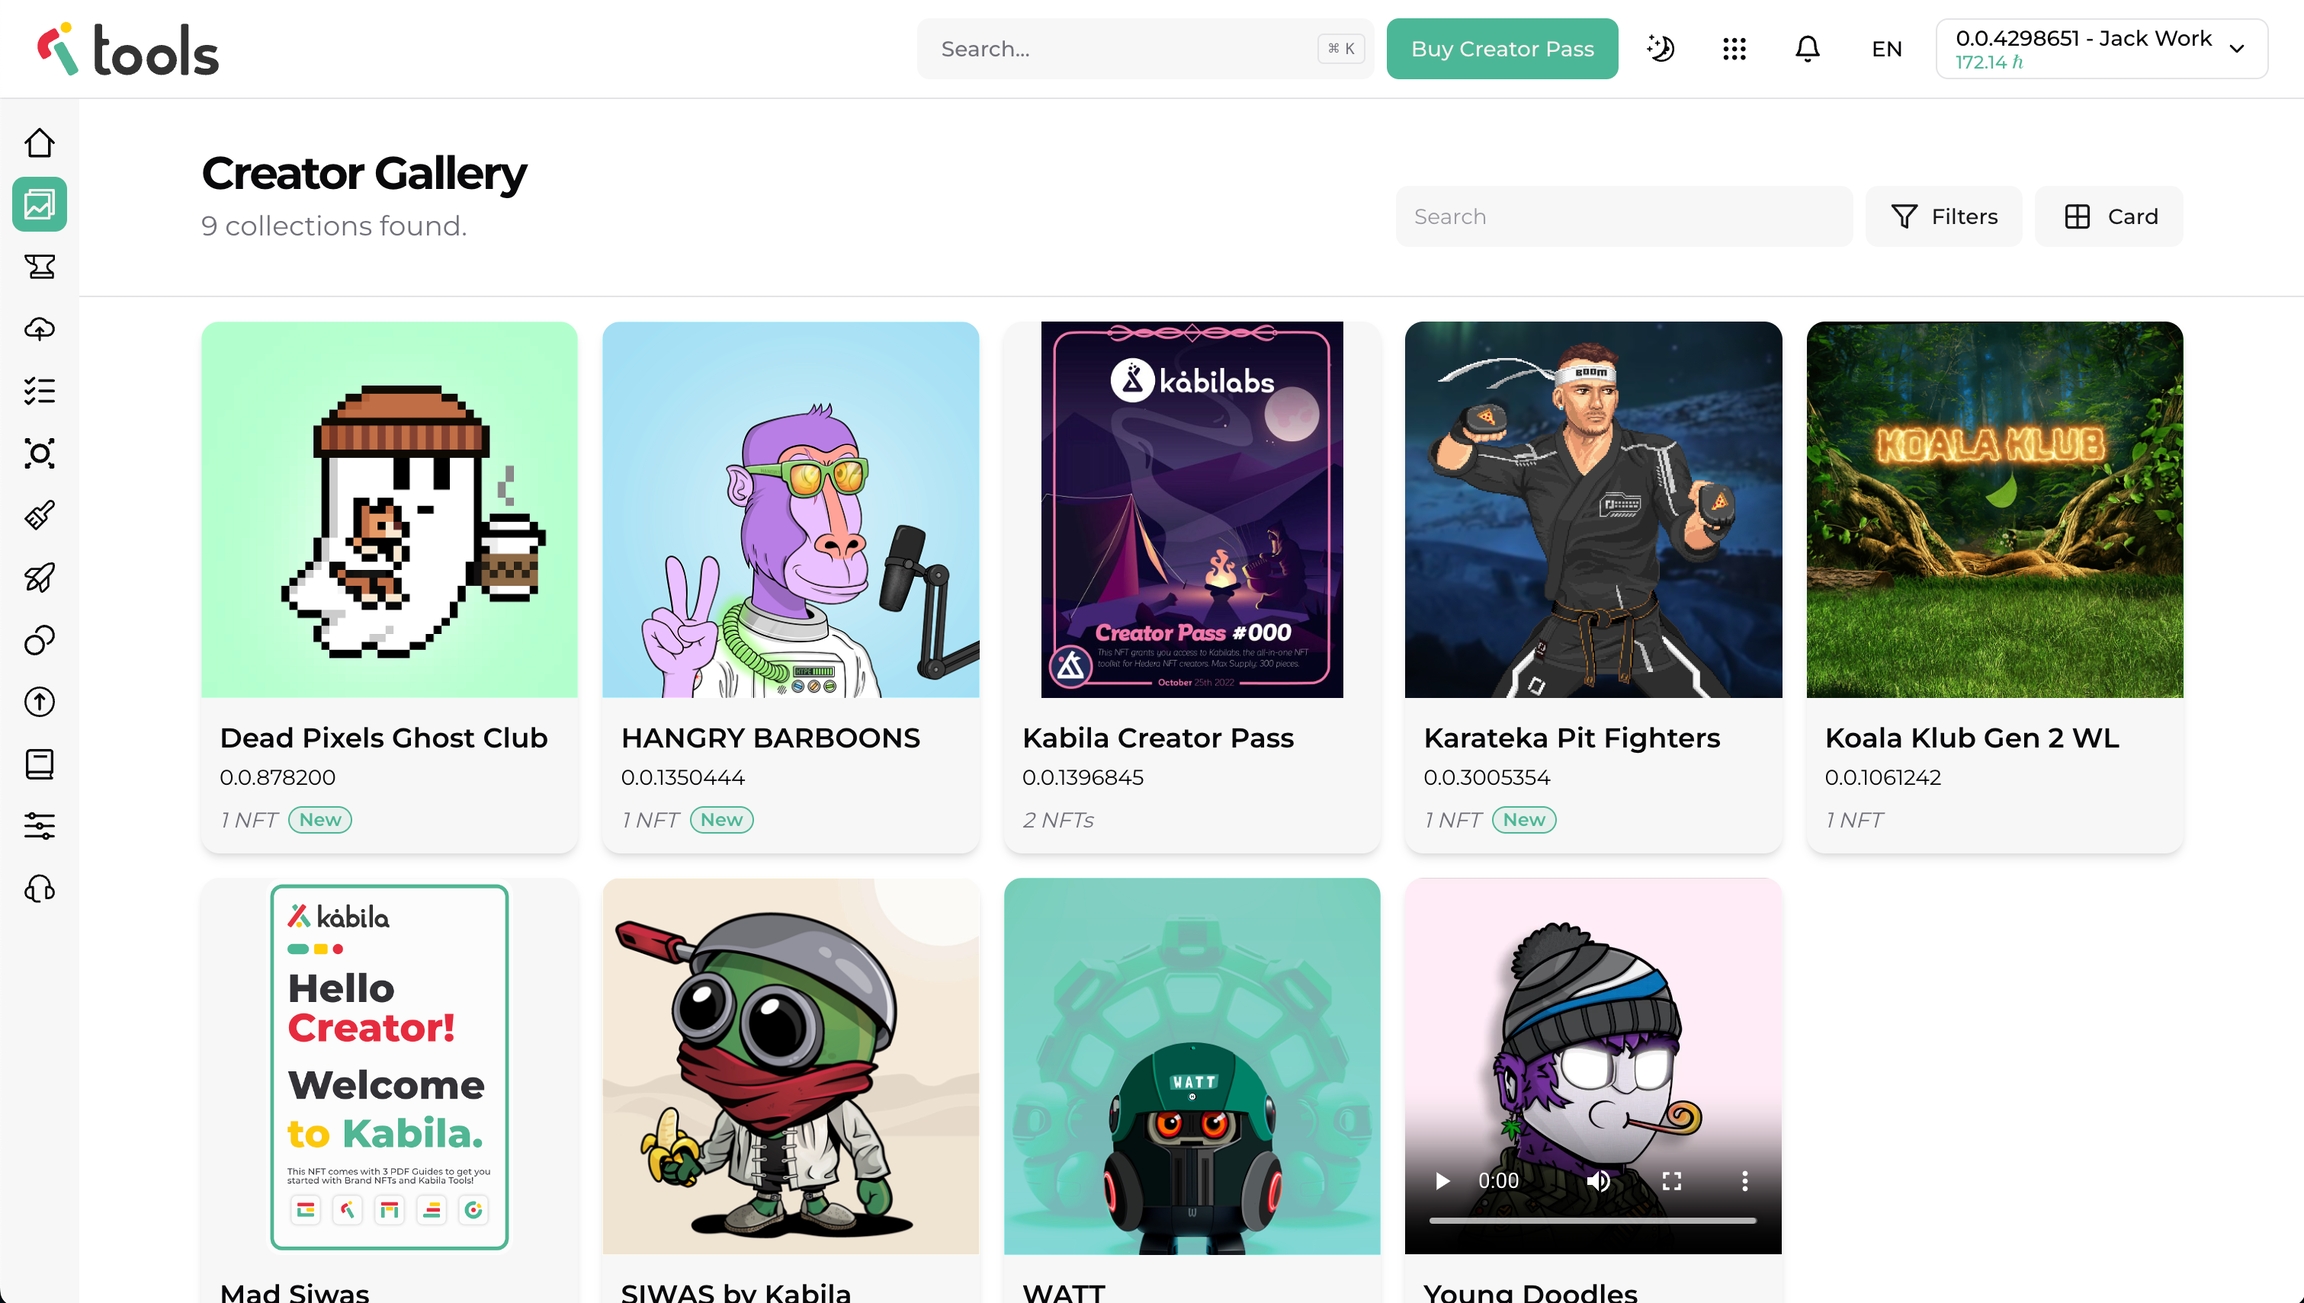Open the apps grid icon
The width and height of the screenshot is (2304, 1303).
[x=1734, y=49]
